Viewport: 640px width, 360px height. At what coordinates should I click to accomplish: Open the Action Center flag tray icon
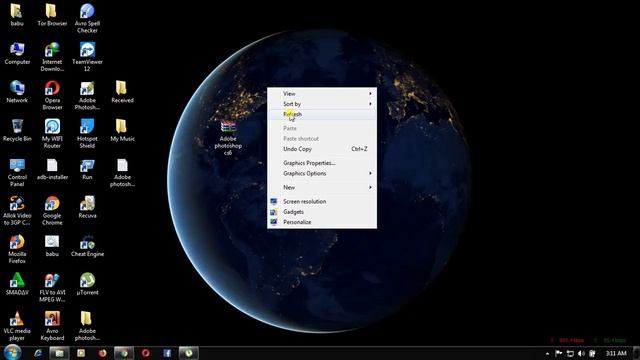point(558,353)
